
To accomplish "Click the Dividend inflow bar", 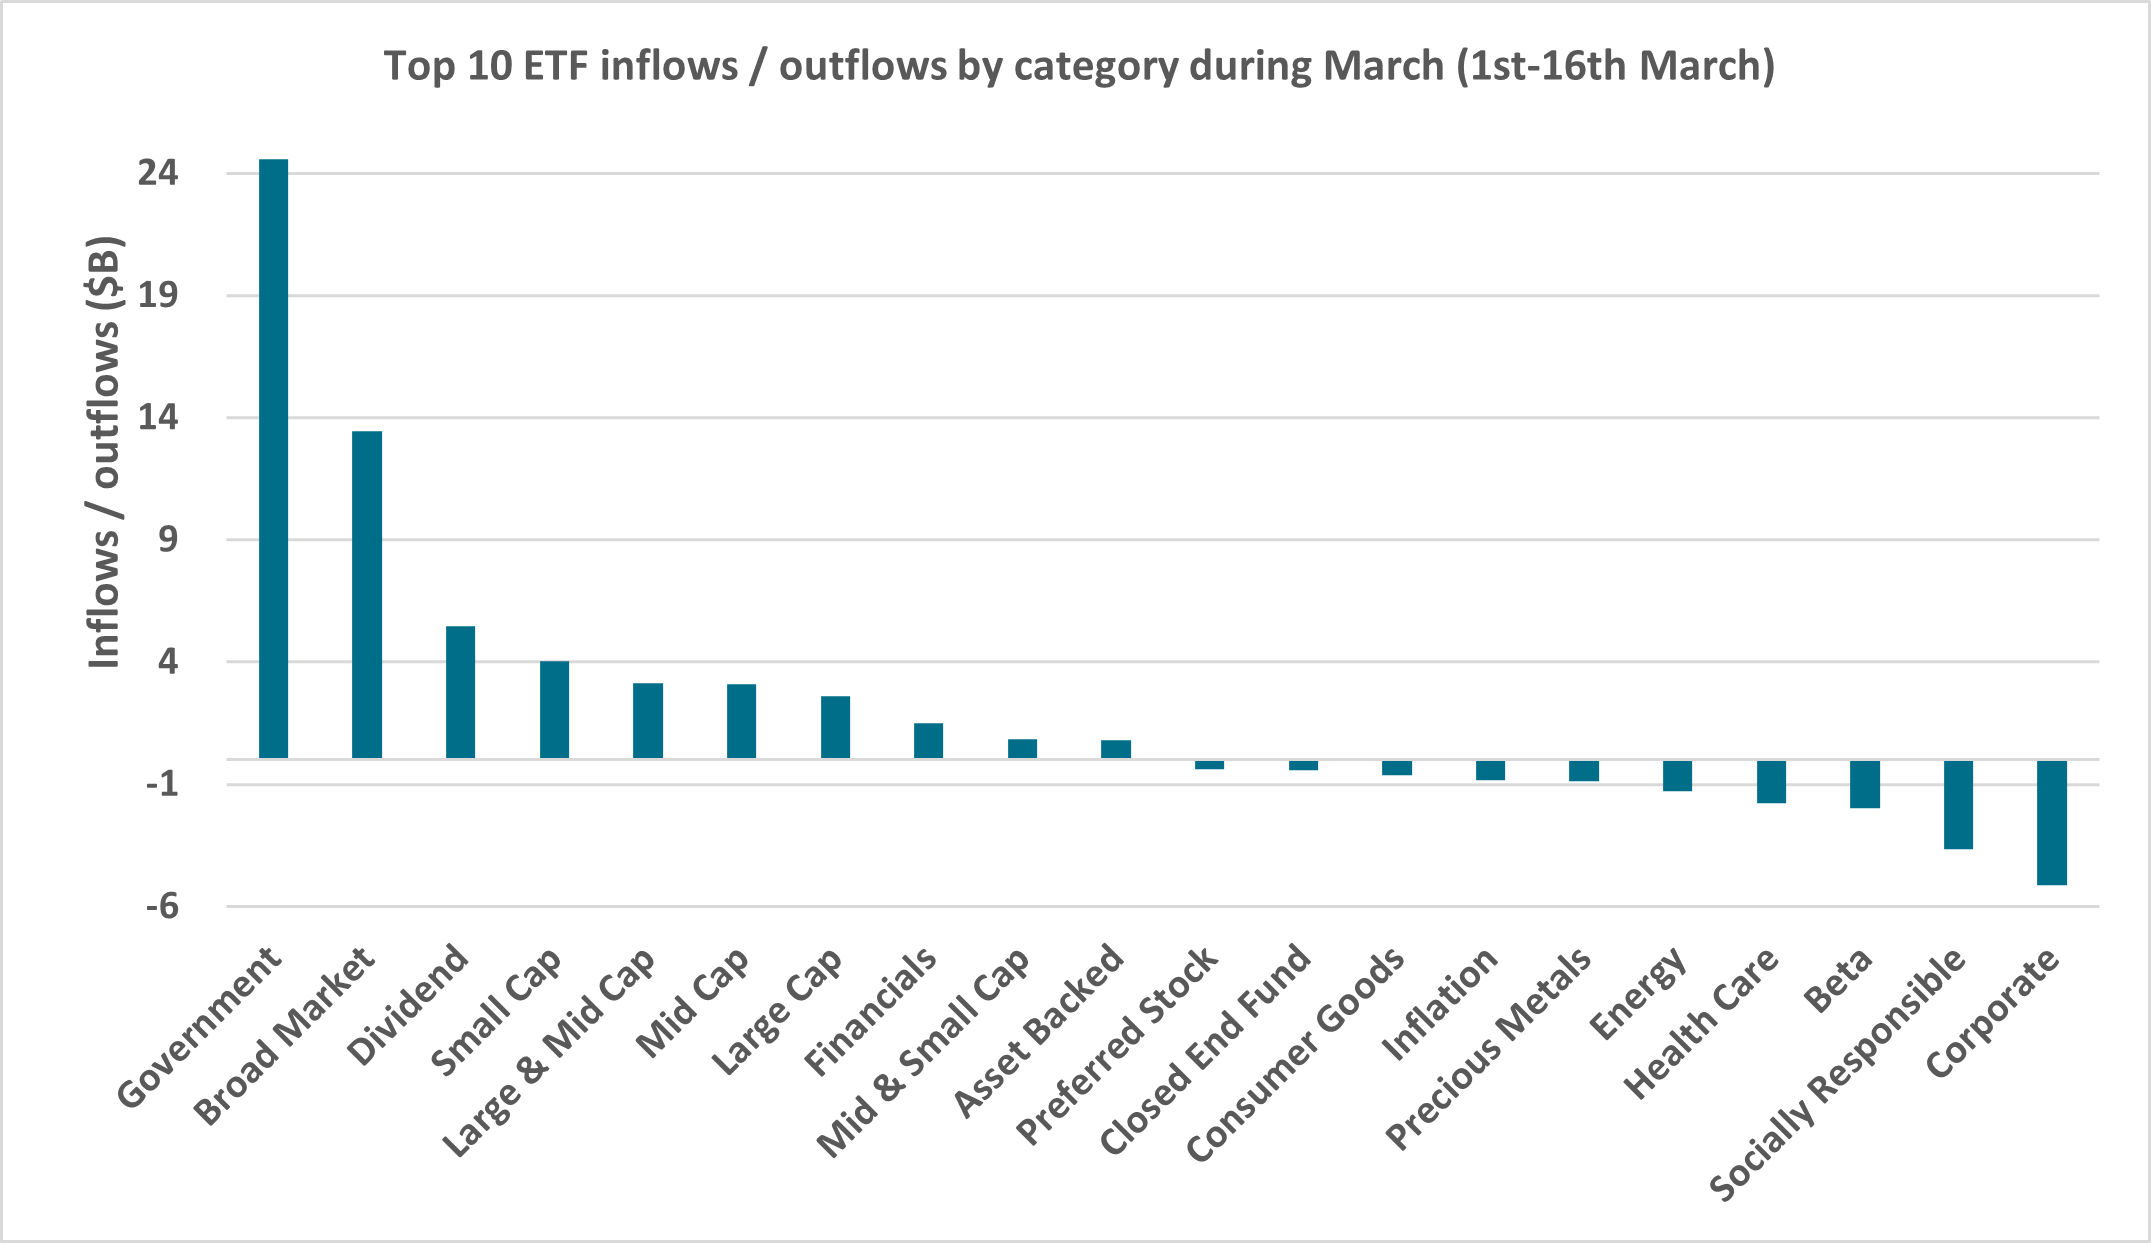I will click(x=460, y=692).
